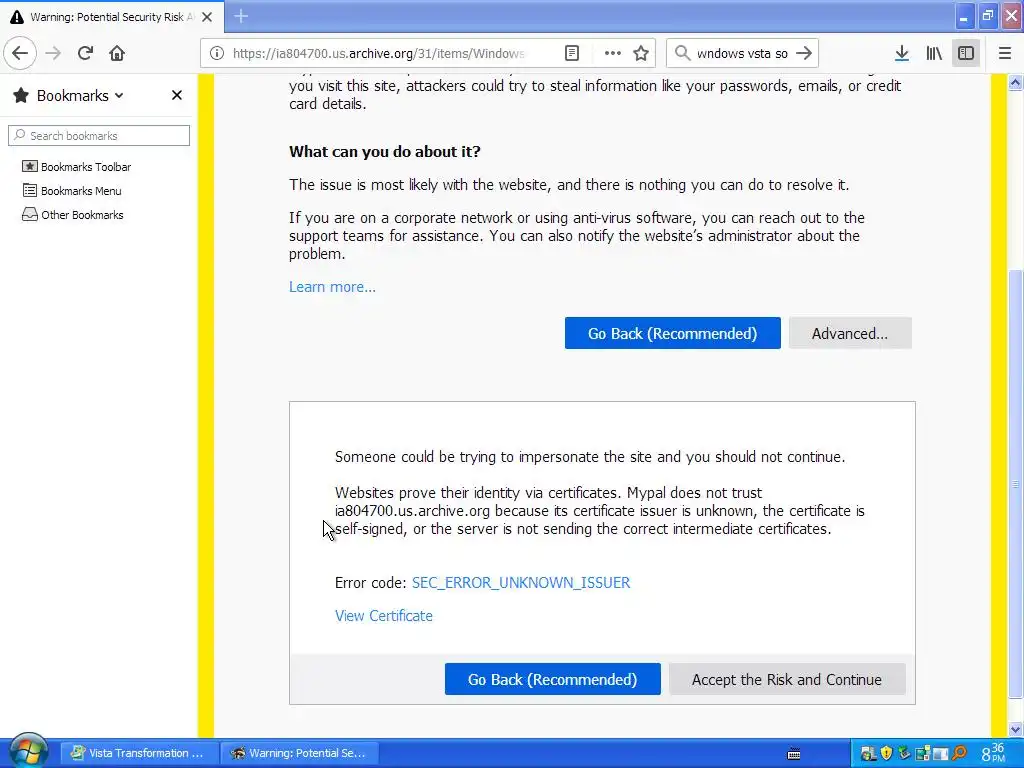Click the keyboard icon in taskbar
Viewport: 1024px width, 768px height.
point(794,754)
